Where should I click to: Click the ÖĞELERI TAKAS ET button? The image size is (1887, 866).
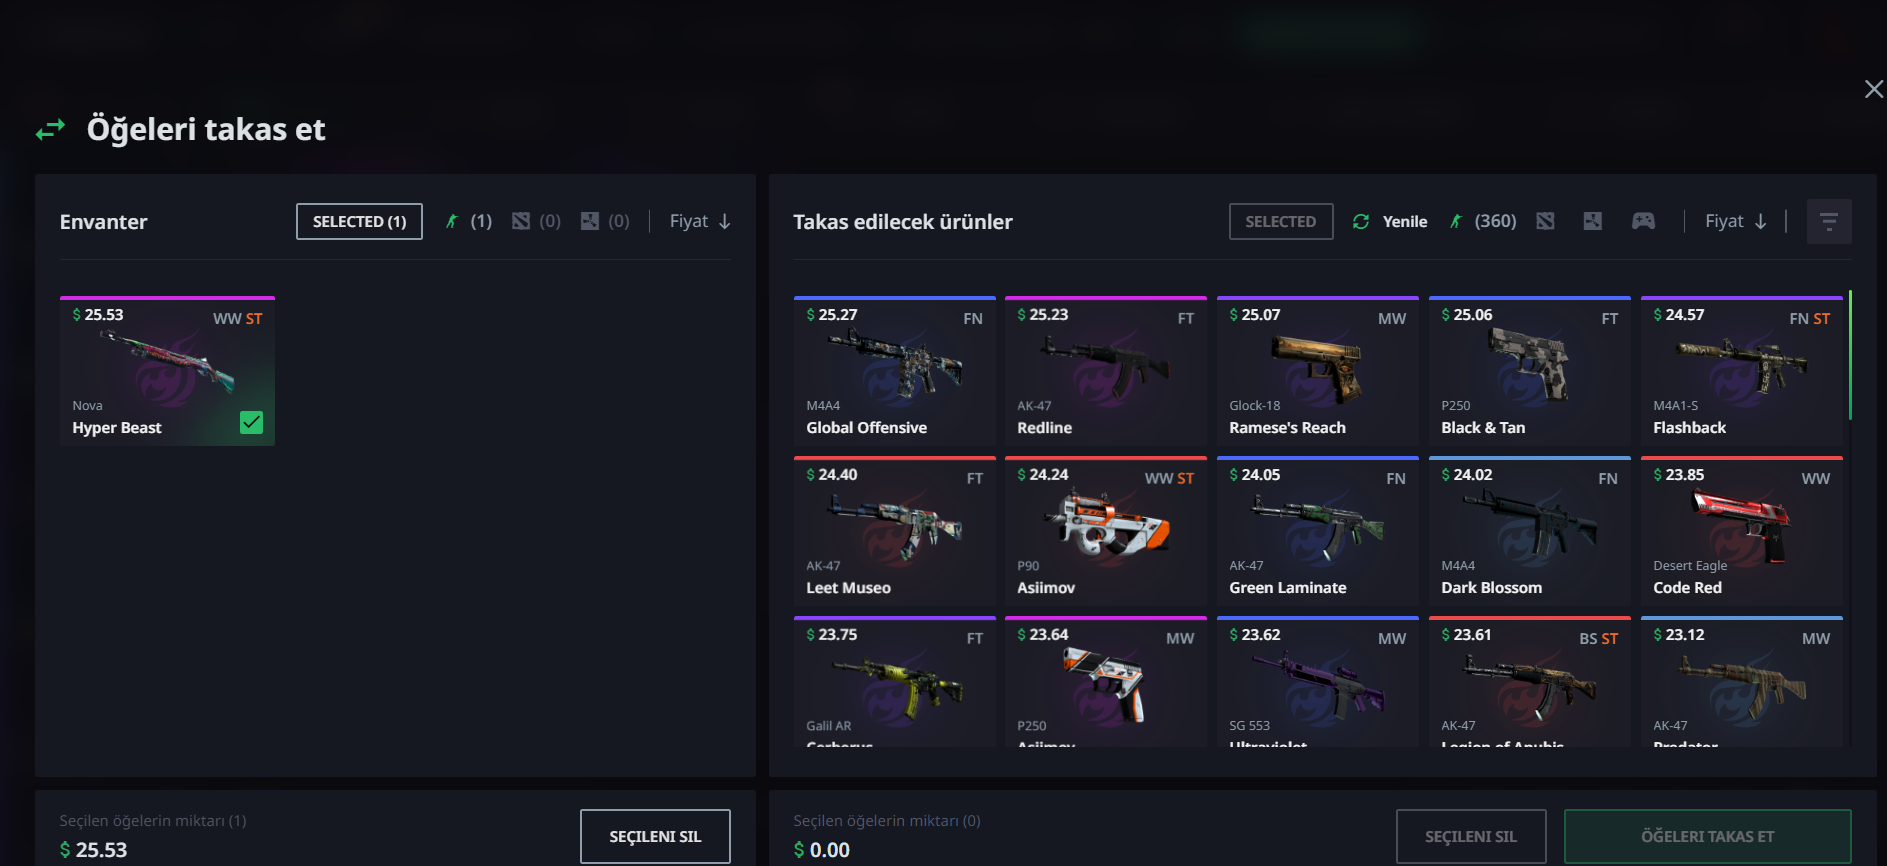click(1708, 836)
